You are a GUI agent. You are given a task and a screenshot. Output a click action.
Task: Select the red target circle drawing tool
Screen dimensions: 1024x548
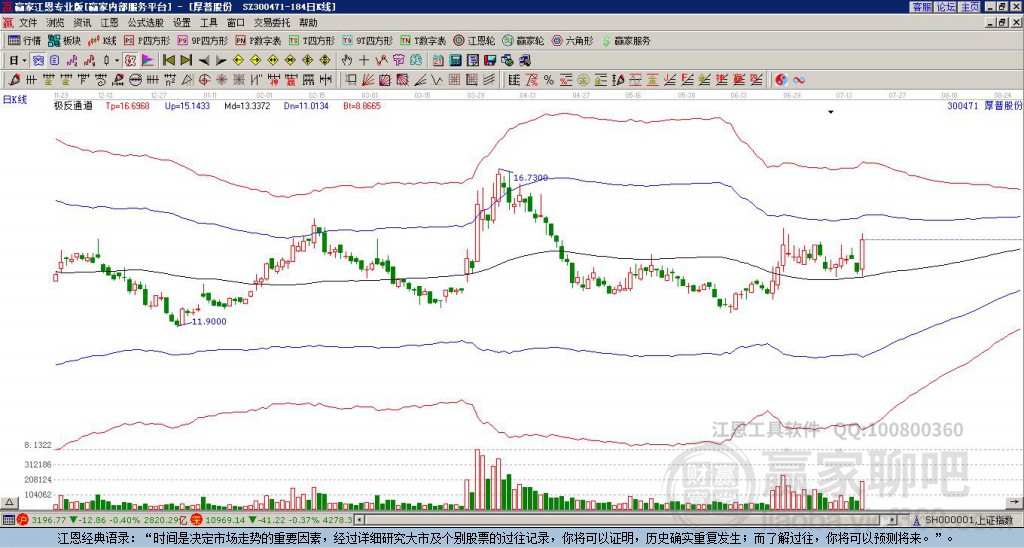tap(204, 80)
